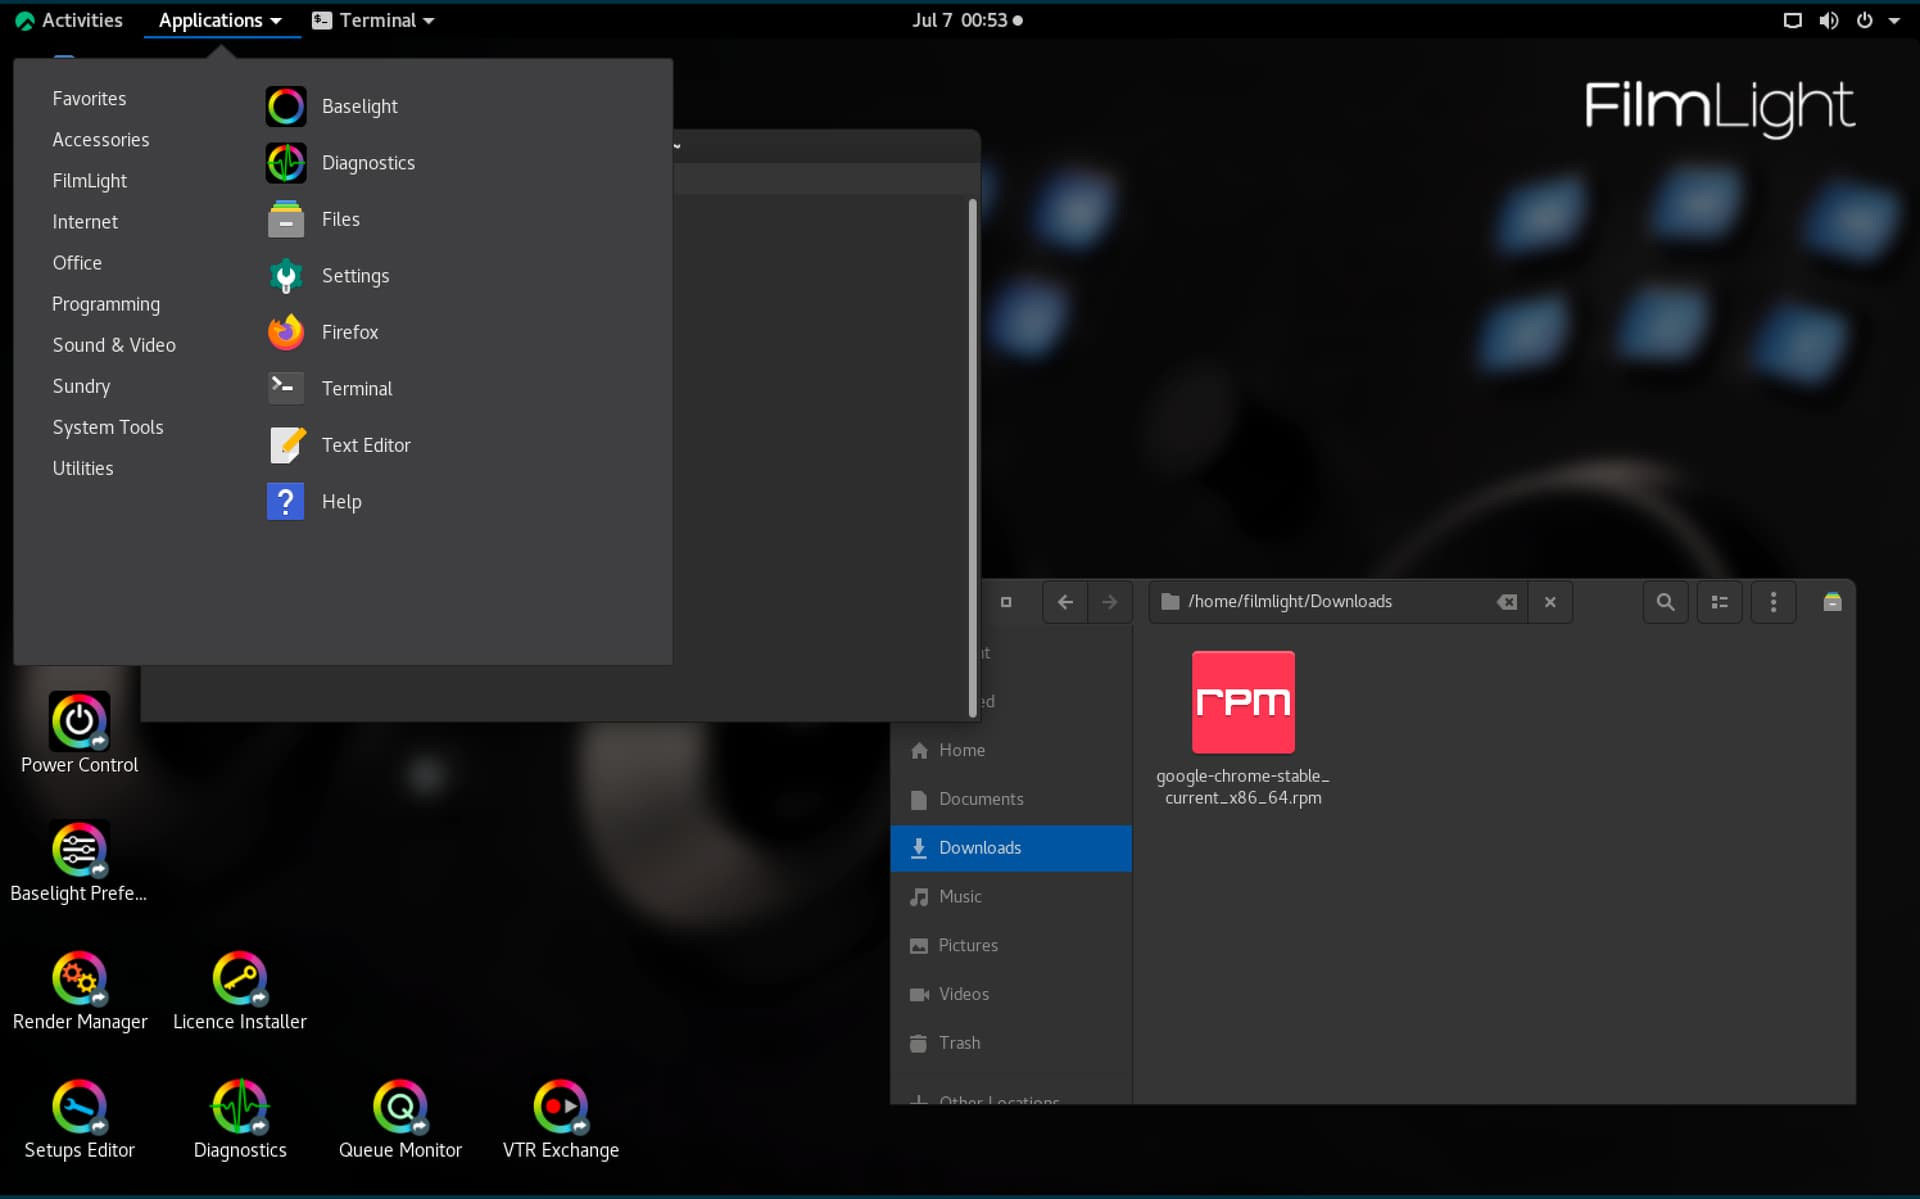Expand the system menu arrow in top bar
This screenshot has width=1920, height=1199.
tap(1894, 20)
